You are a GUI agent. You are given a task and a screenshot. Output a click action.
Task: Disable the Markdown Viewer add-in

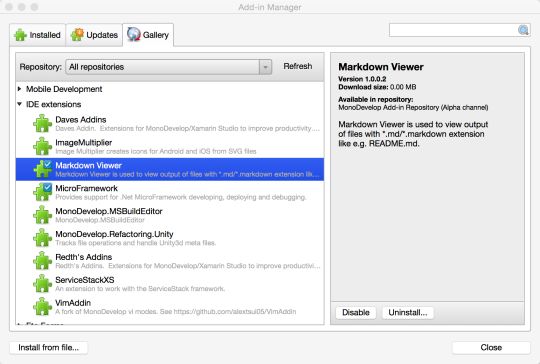(356, 312)
